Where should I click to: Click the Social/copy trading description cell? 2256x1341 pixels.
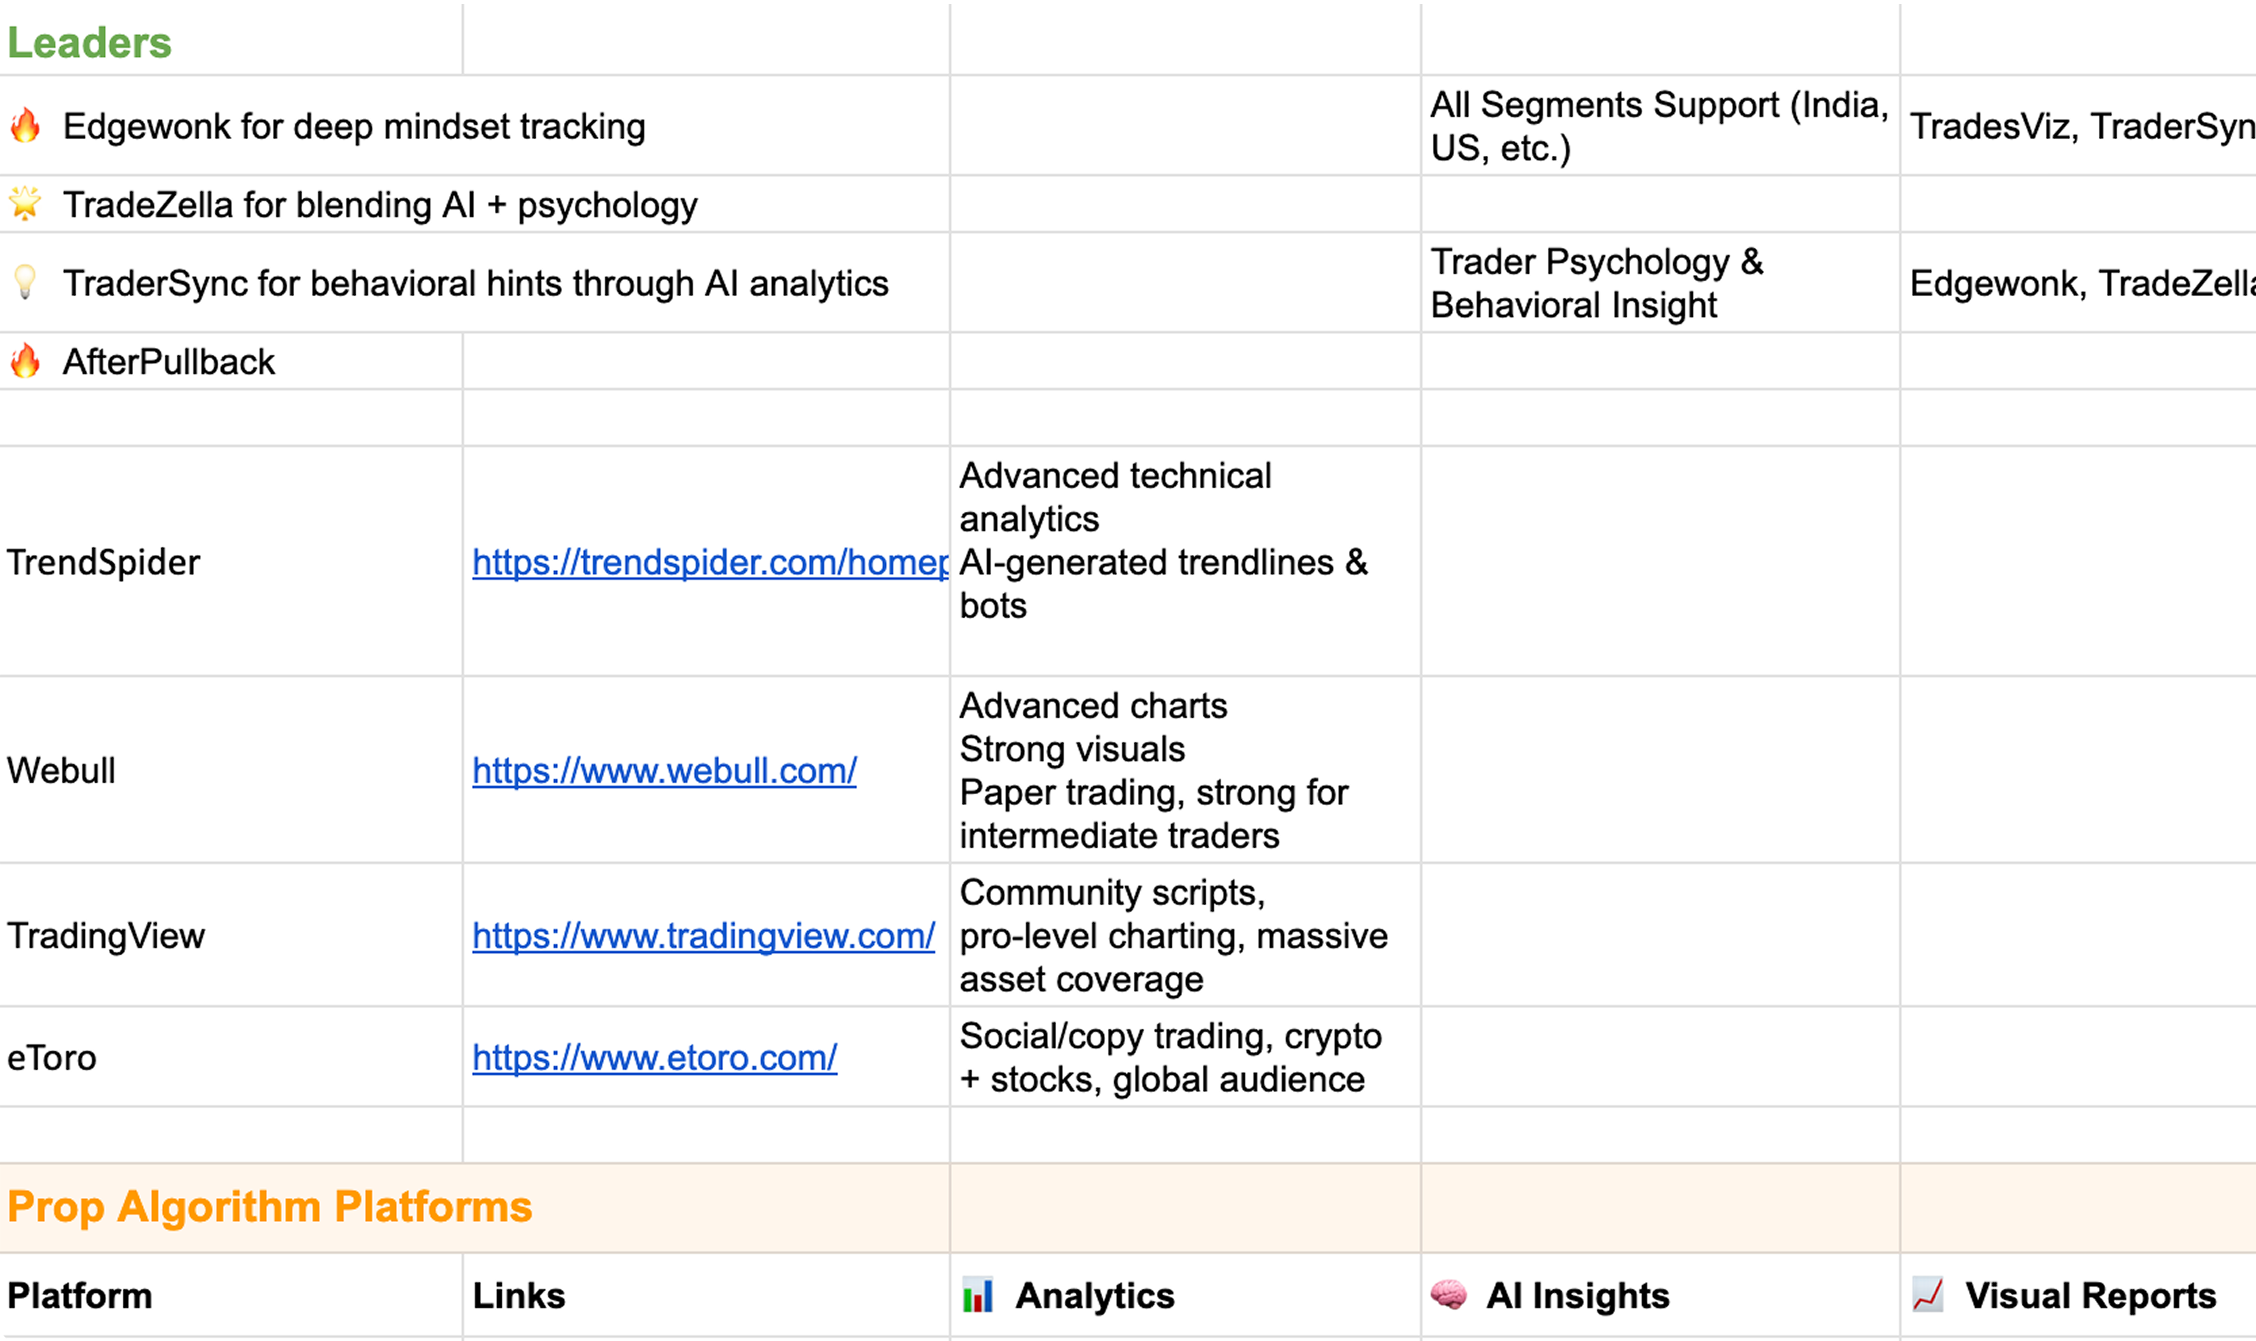coord(1170,1058)
